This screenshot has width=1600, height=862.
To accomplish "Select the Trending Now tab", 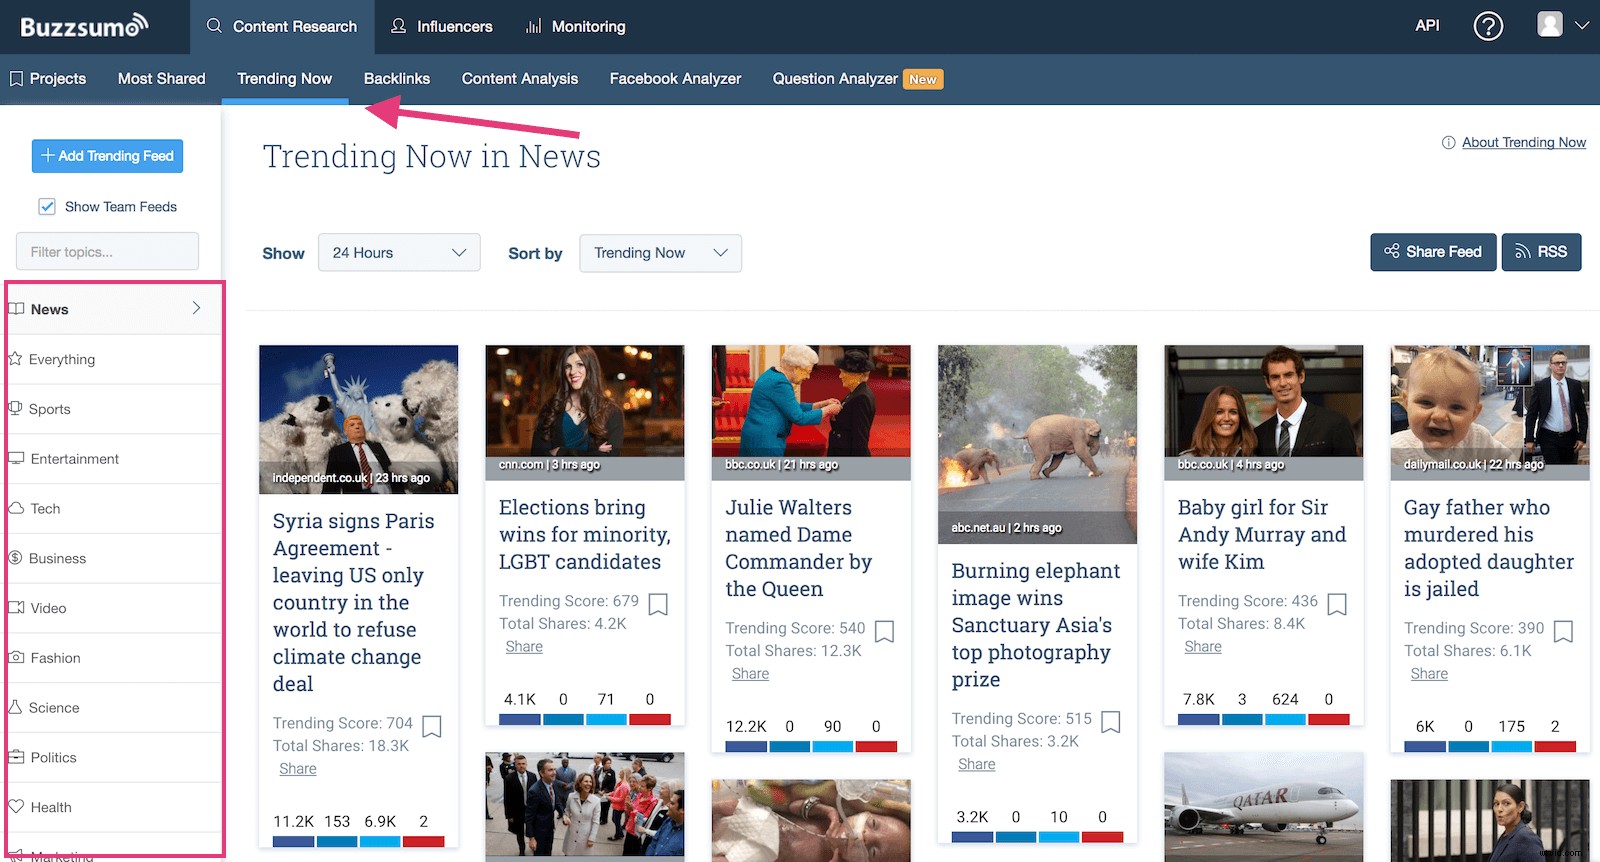I will click(x=284, y=78).
